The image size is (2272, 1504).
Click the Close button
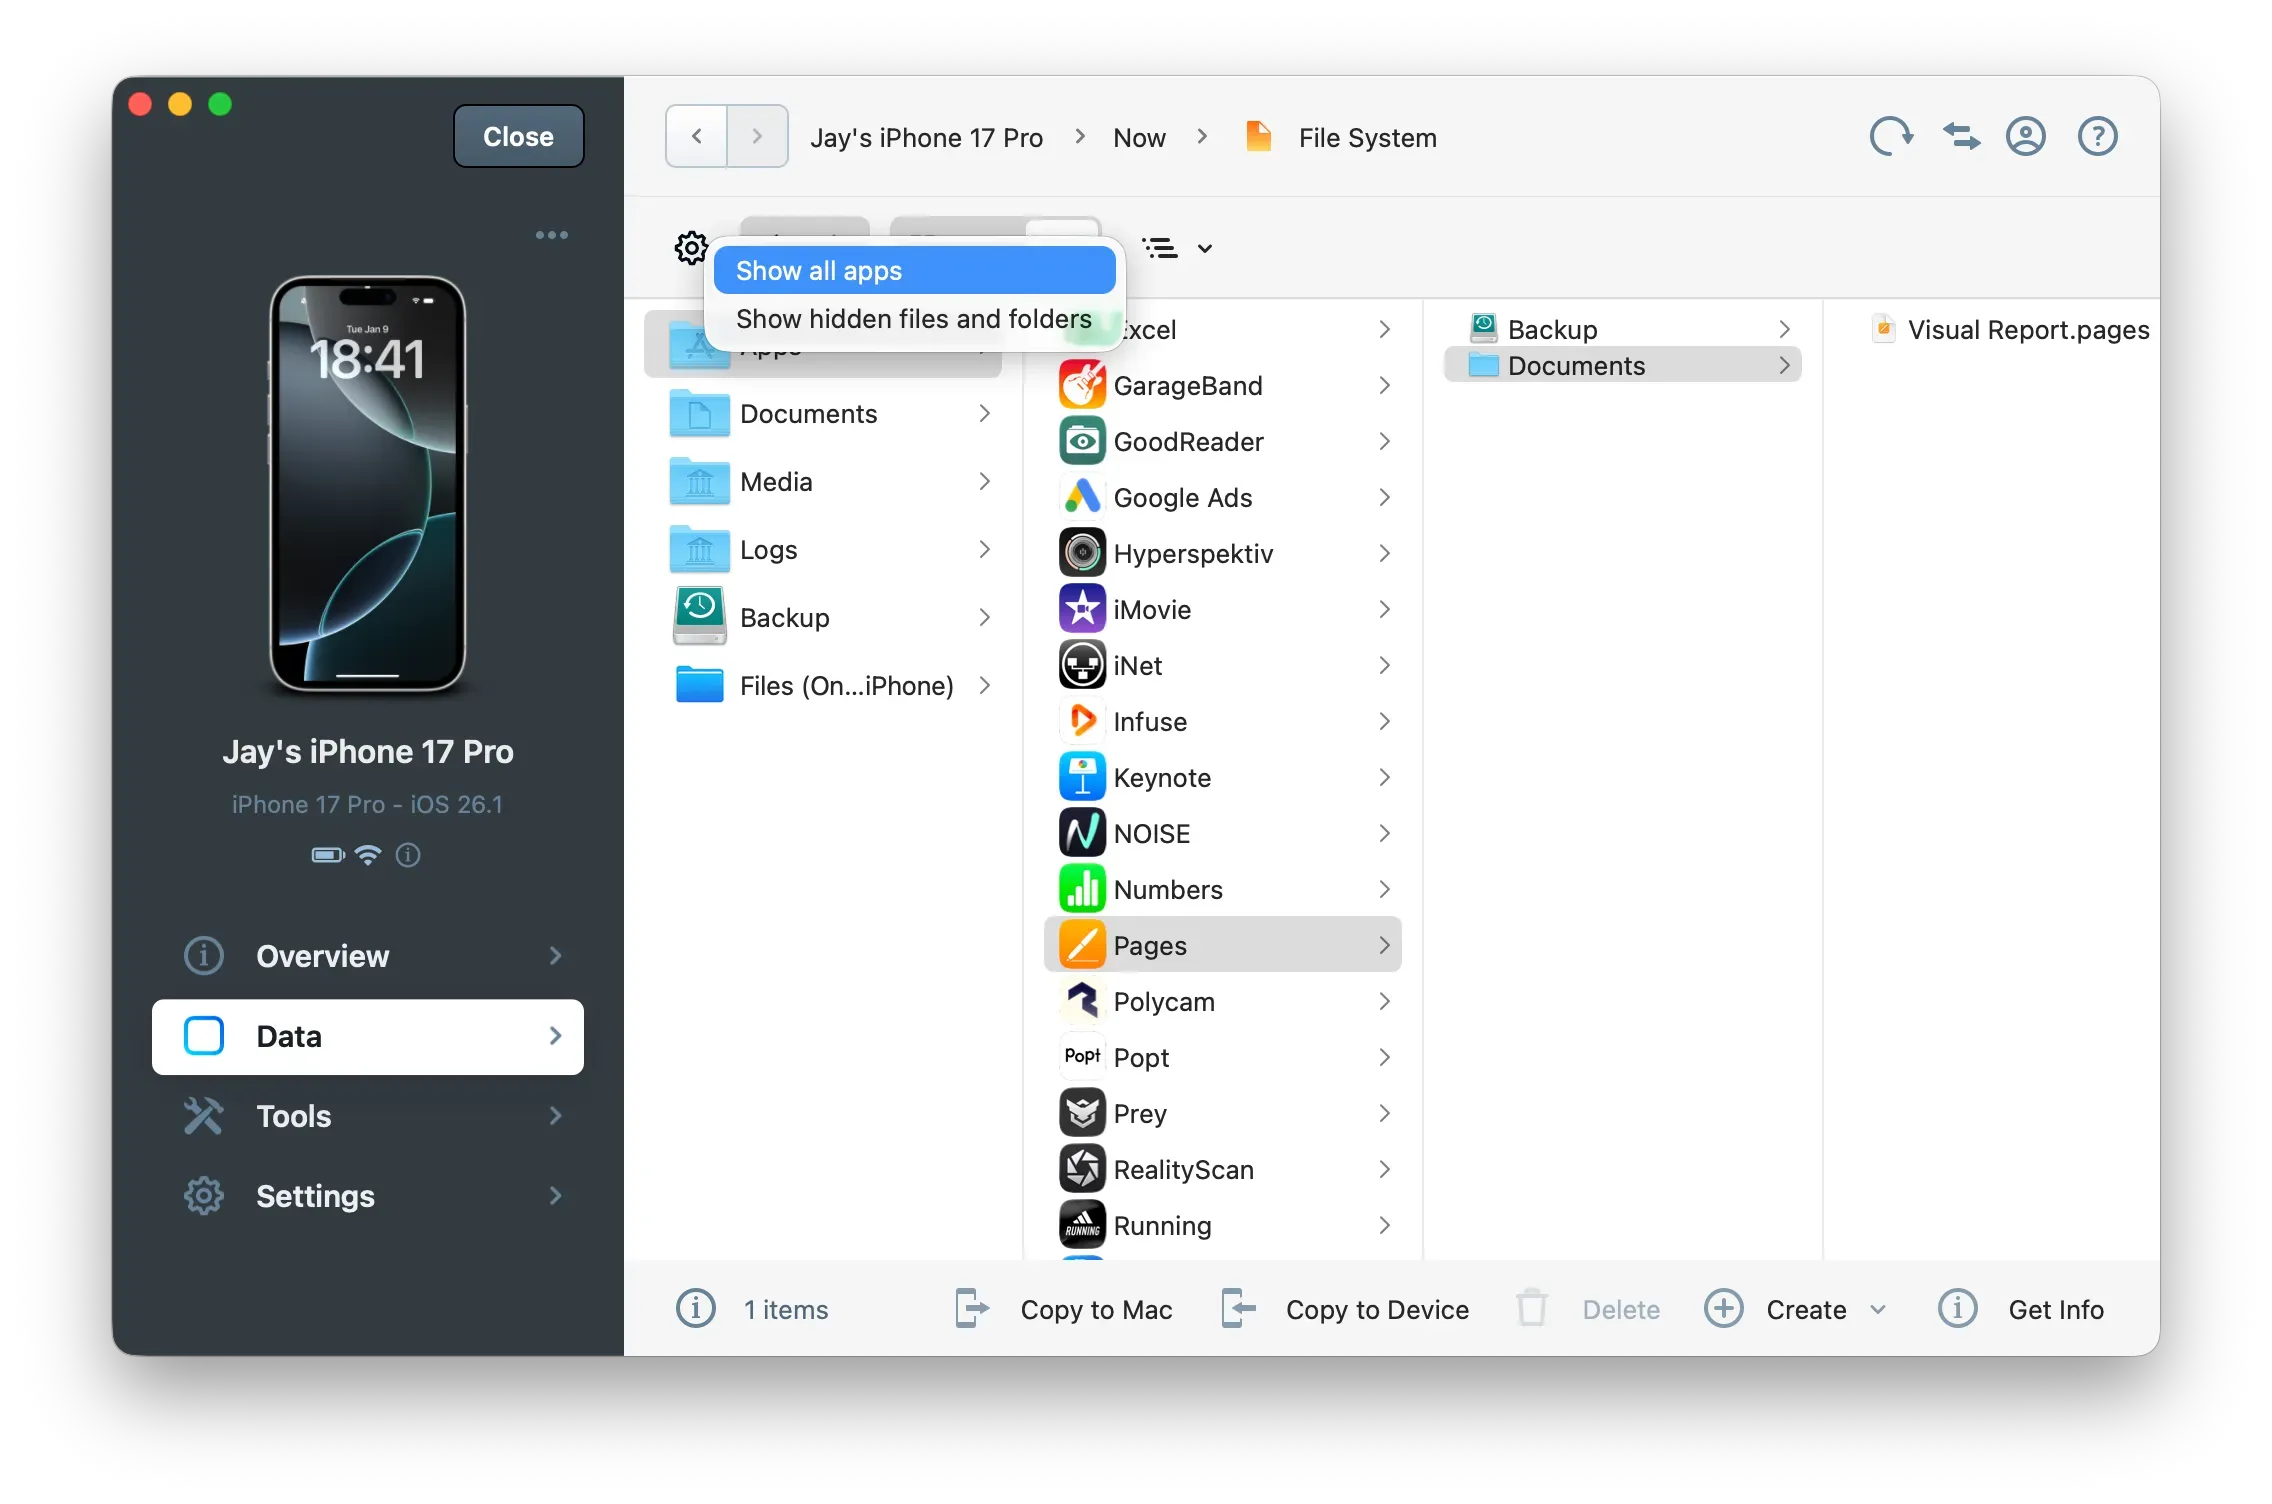point(517,136)
